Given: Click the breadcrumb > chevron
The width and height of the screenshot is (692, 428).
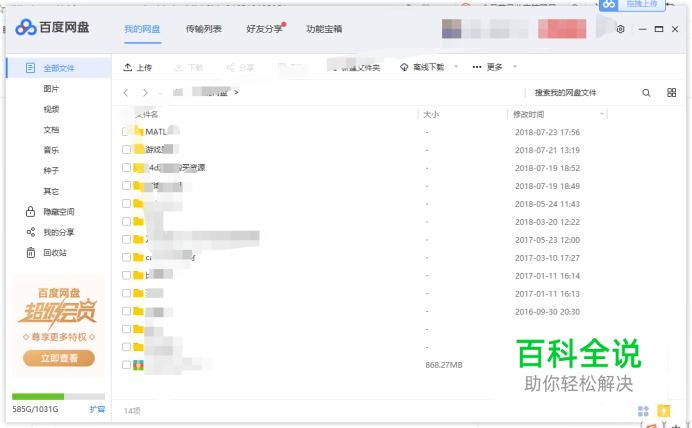Looking at the screenshot, I should pos(236,93).
